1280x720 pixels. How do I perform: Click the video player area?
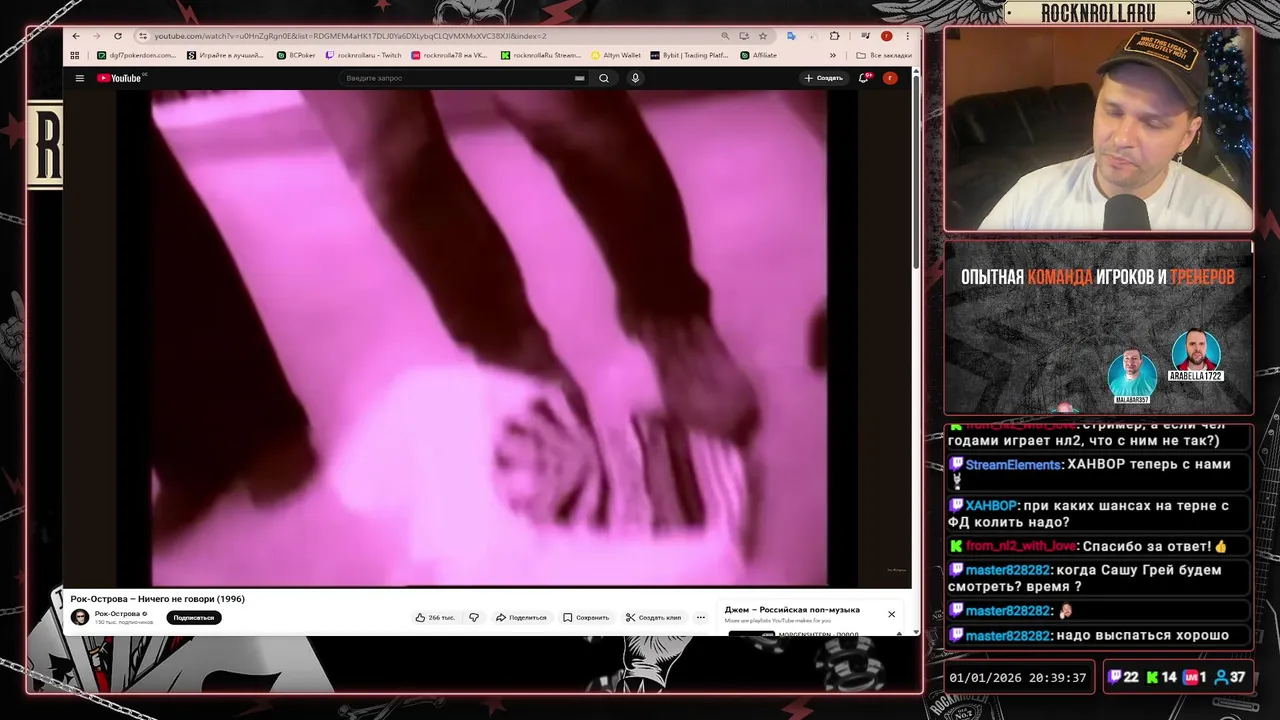point(489,338)
